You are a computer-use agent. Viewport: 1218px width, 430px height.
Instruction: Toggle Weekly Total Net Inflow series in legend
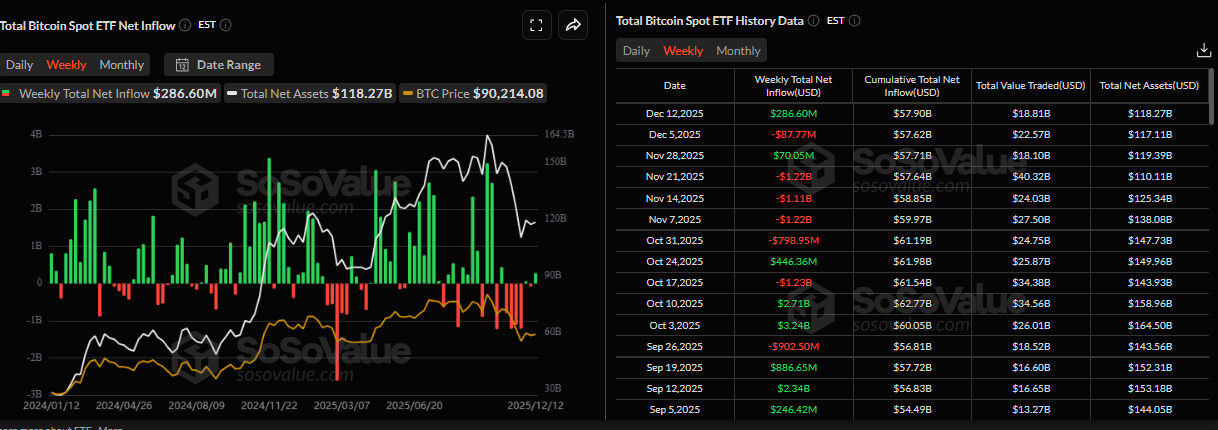click(110, 93)
